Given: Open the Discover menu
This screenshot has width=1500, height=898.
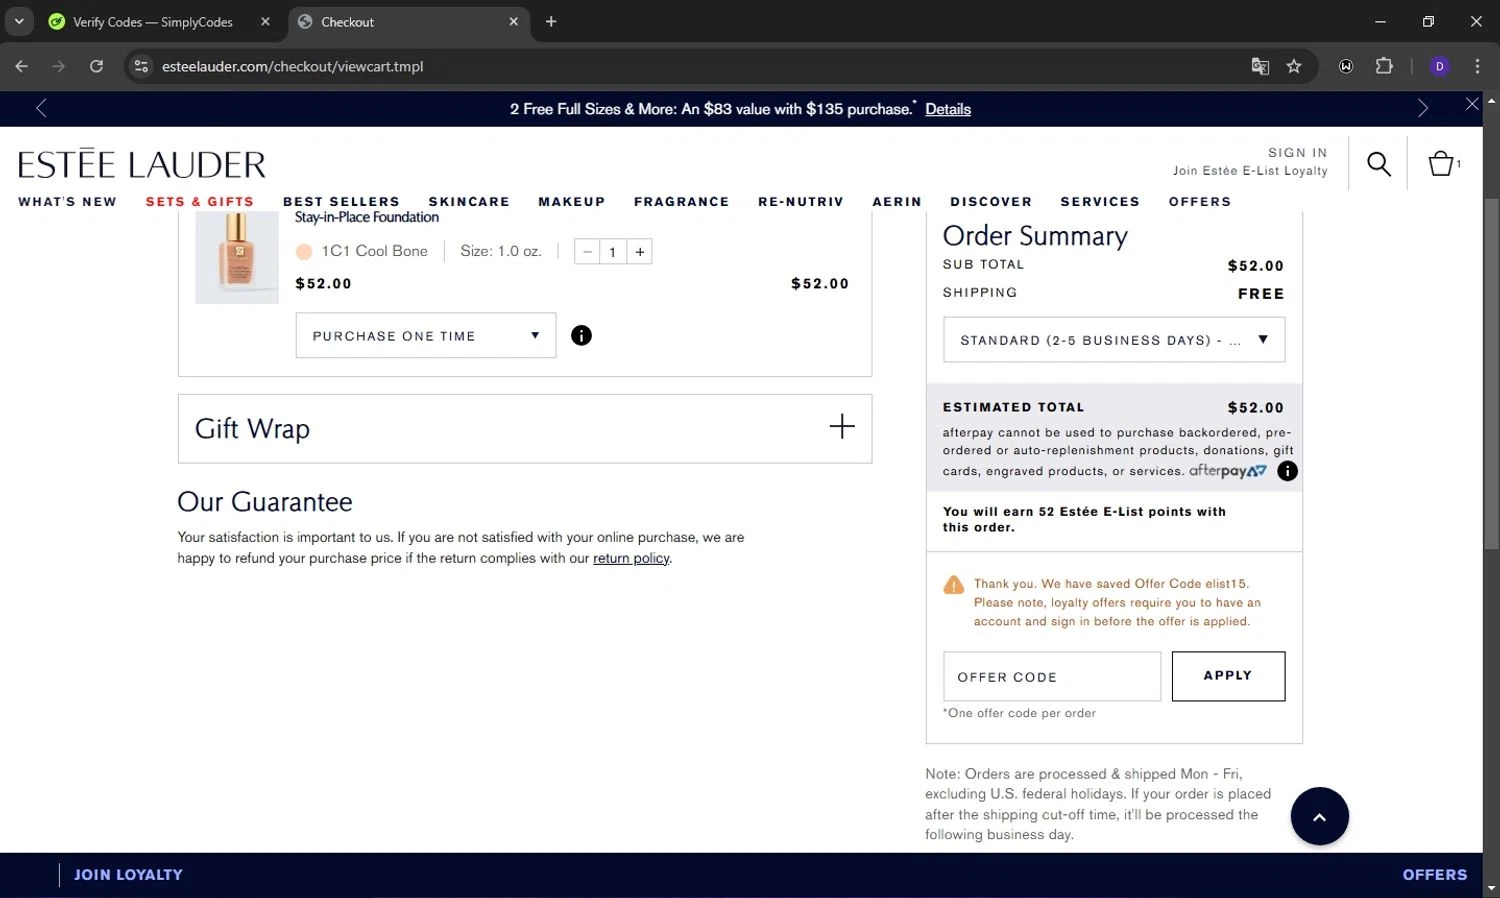Looking at the screenshot, I should coord(991,202).
